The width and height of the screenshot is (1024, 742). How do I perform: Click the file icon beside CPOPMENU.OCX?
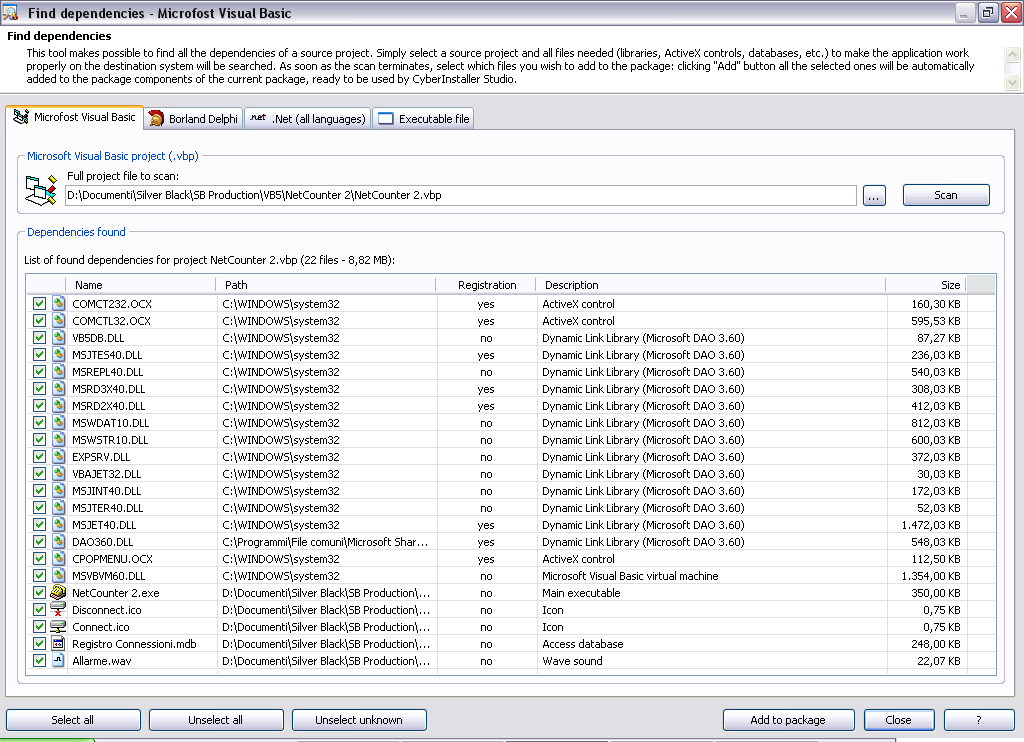[59, 558]
